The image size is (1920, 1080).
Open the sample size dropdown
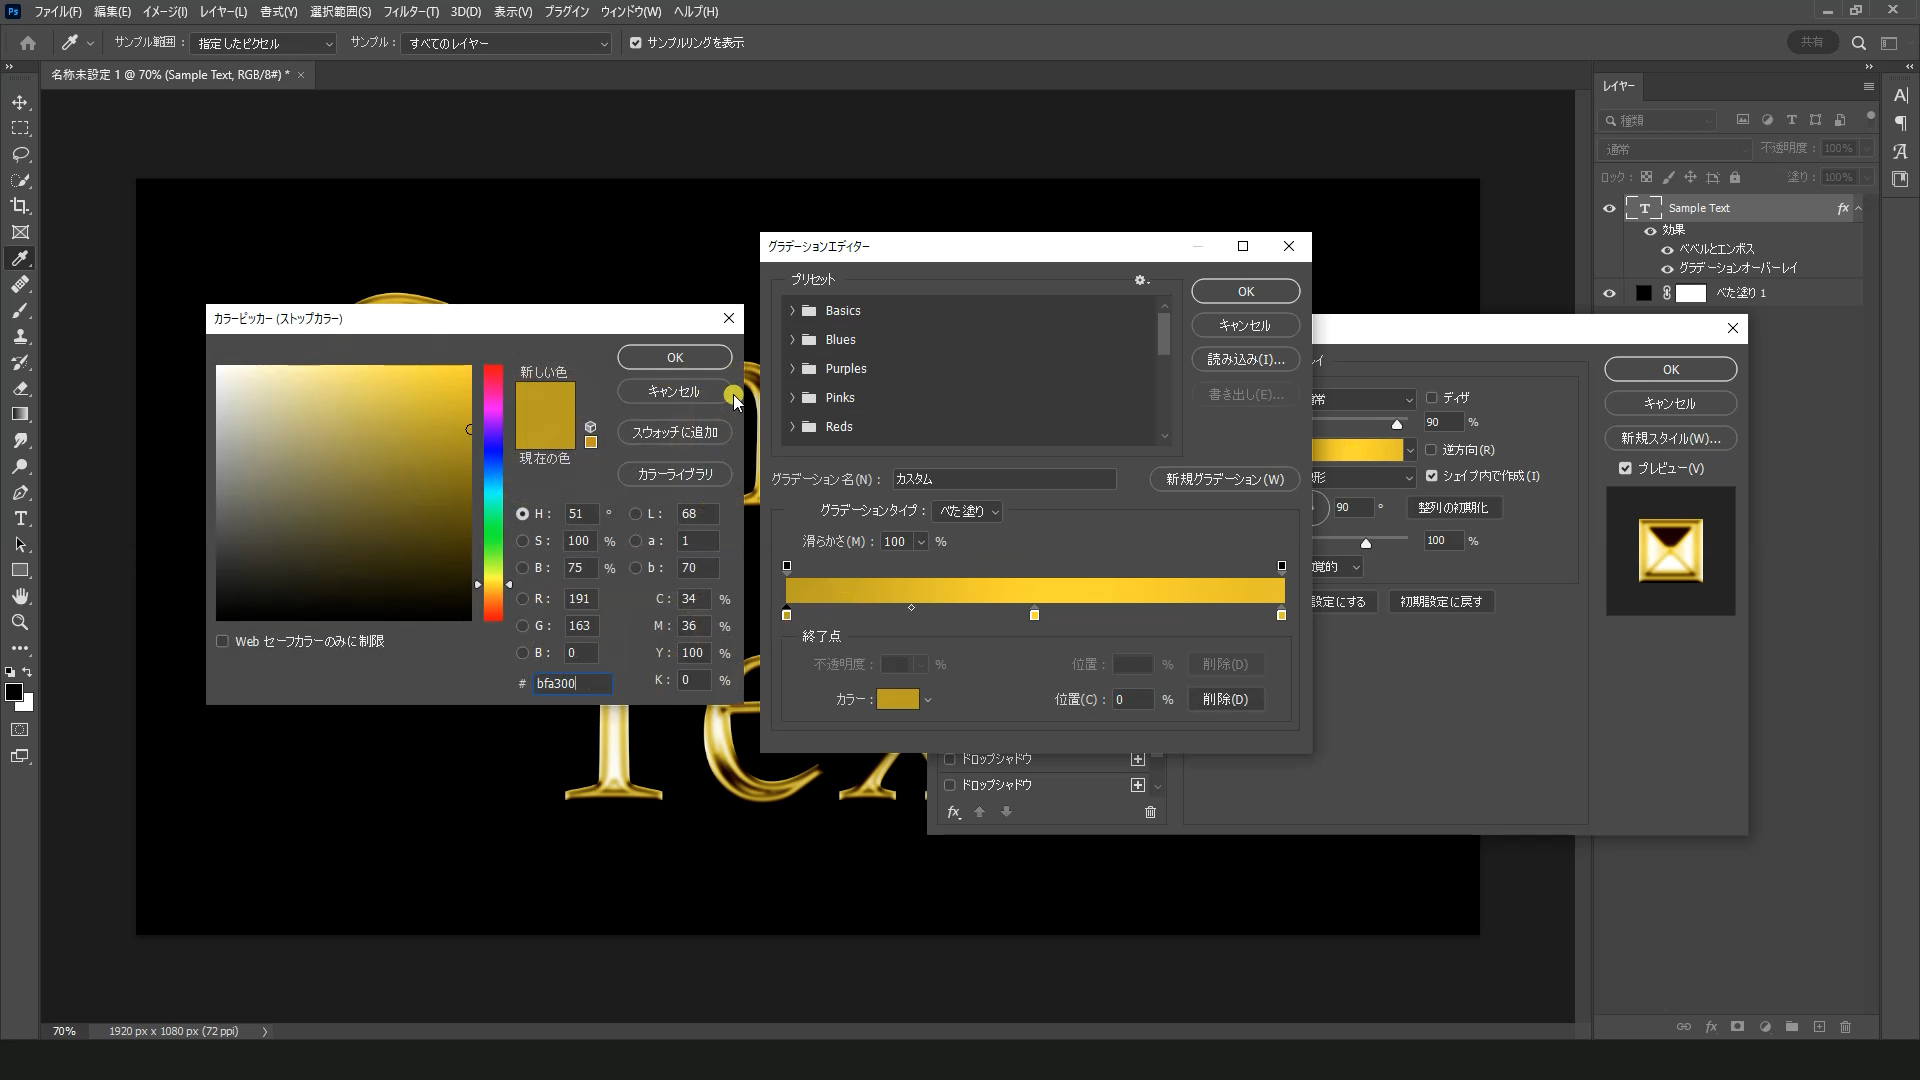(265, 44)
